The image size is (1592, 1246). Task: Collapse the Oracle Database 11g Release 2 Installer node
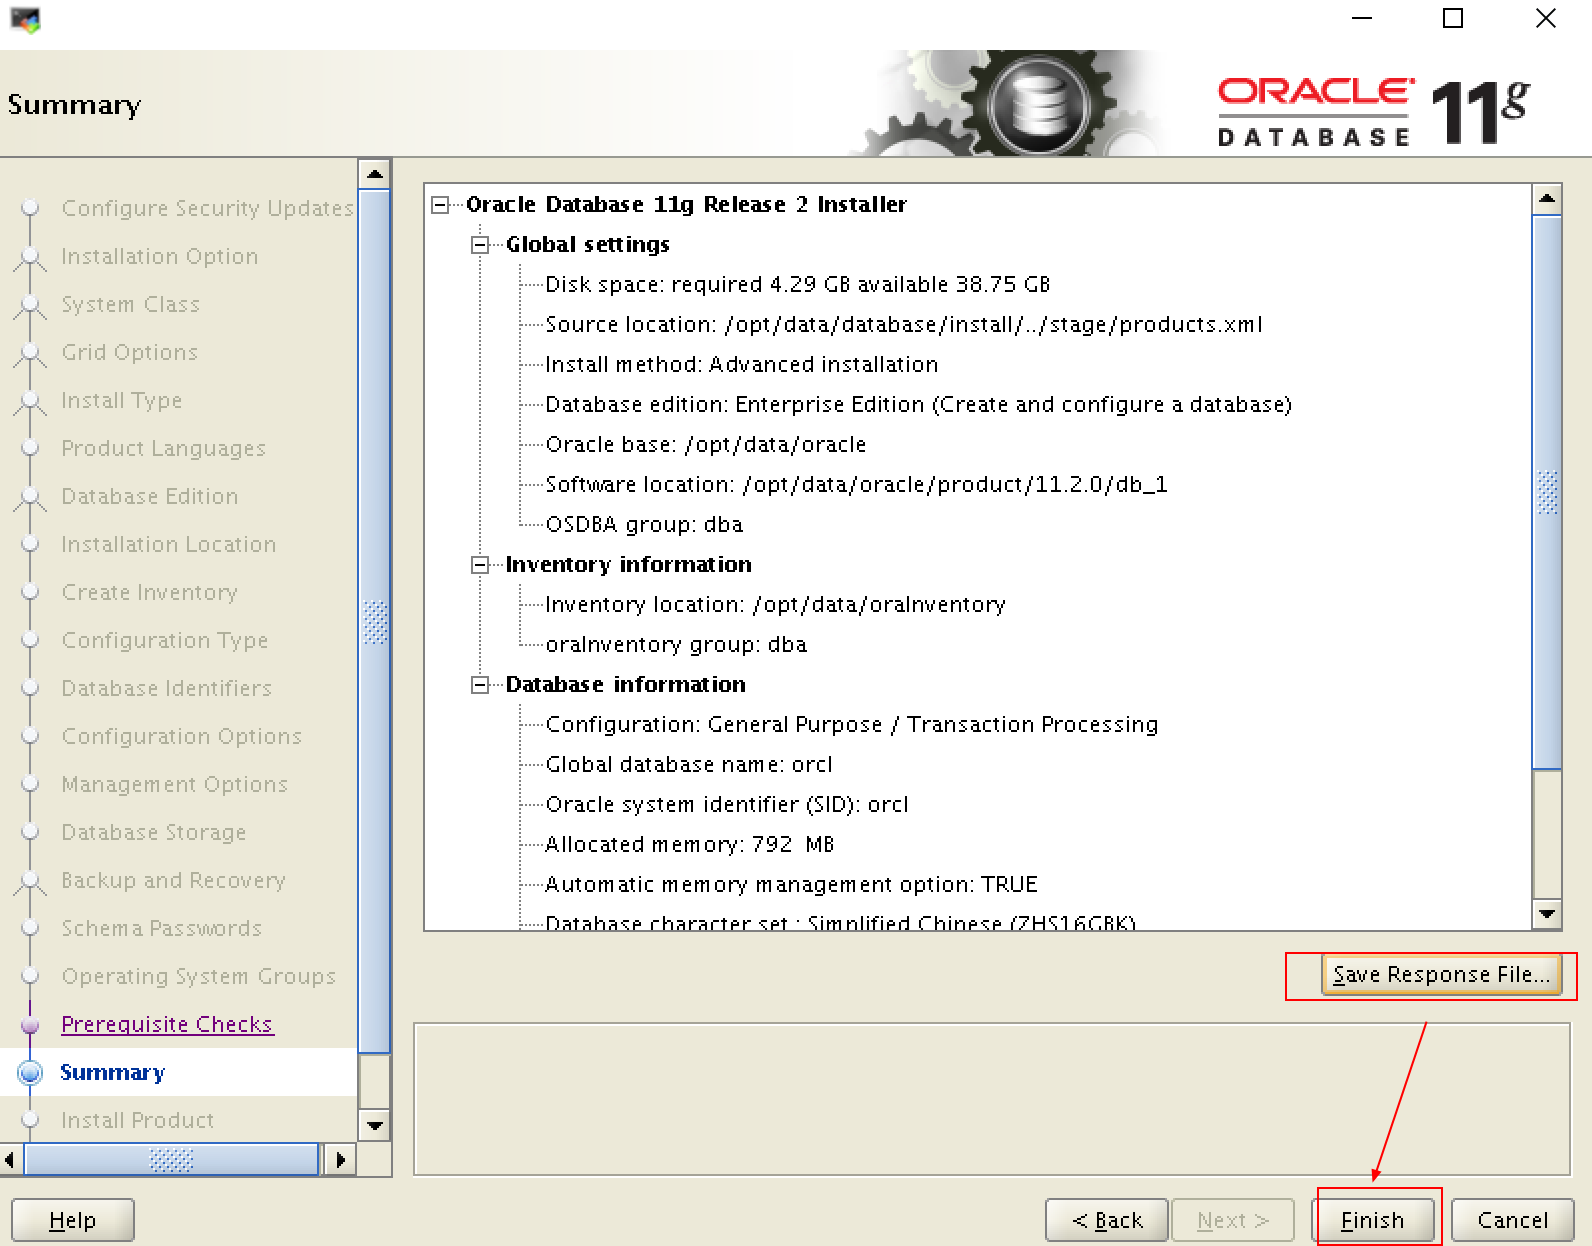(440, 205)
